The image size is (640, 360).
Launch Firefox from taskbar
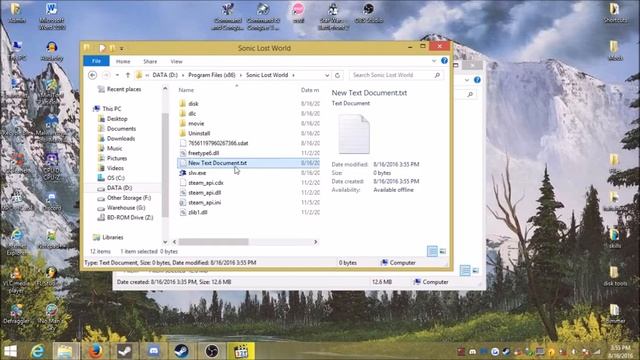pyautogui.click(x=96, y=351)
